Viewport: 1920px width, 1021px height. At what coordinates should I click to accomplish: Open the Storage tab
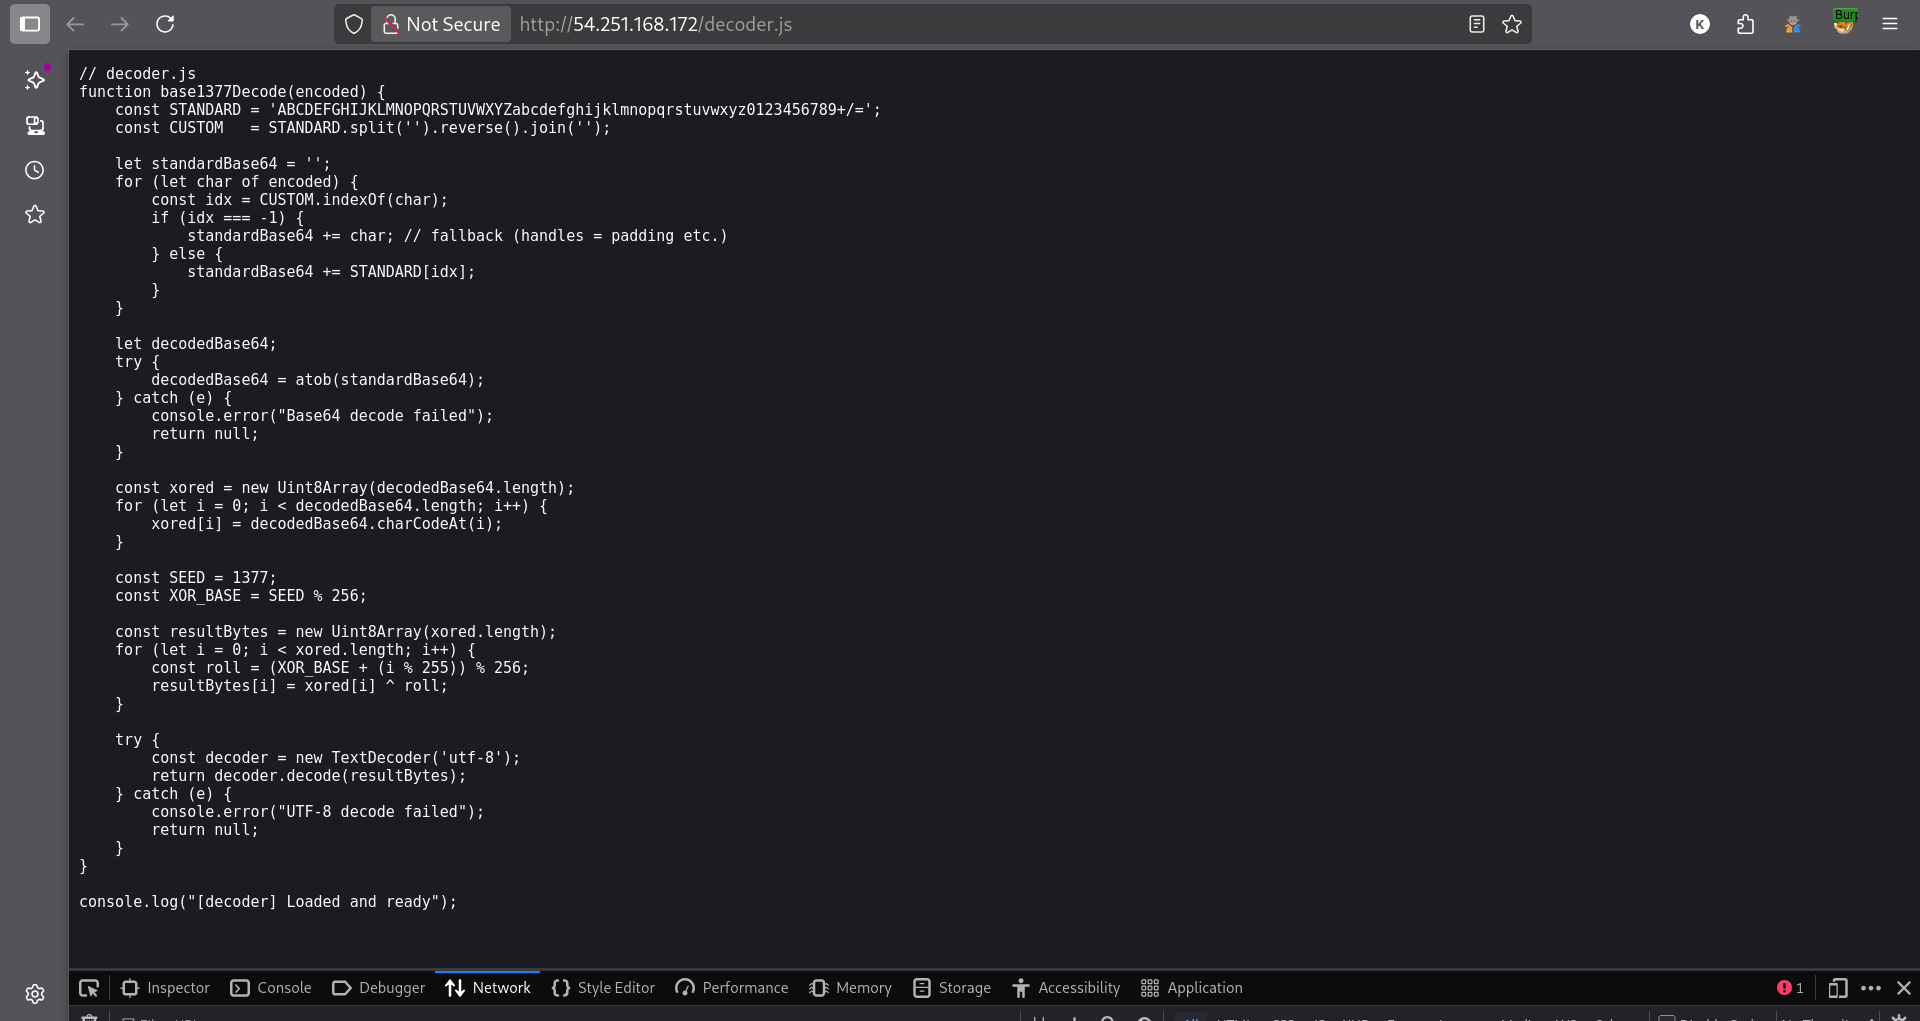(x=952, y=988)
